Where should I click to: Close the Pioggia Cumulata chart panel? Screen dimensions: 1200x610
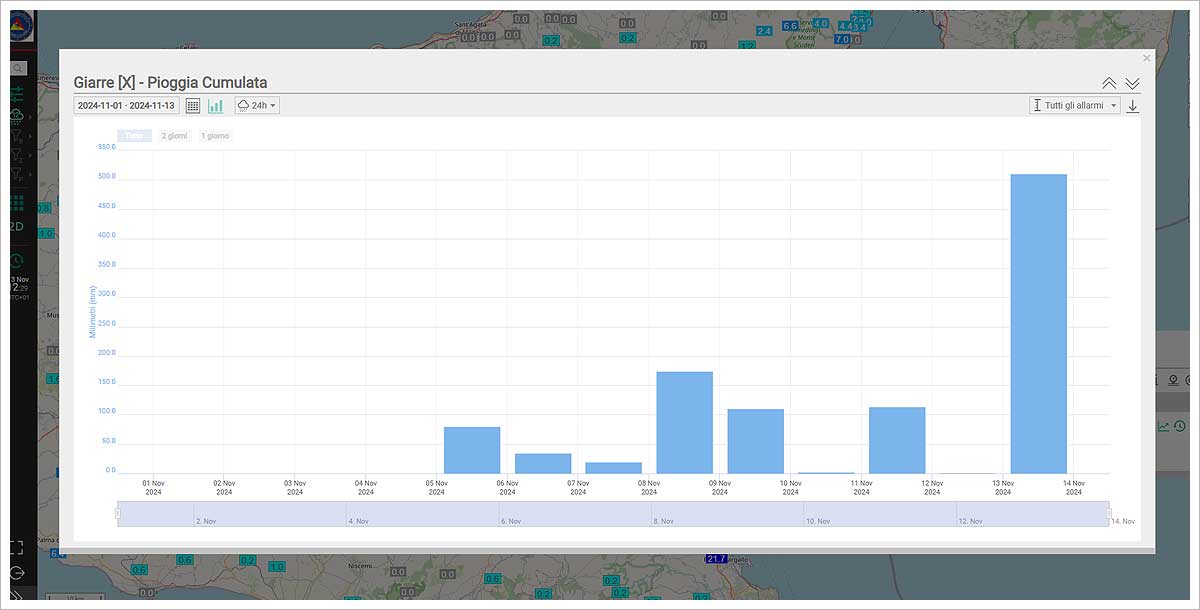(x=1146, y=58)
